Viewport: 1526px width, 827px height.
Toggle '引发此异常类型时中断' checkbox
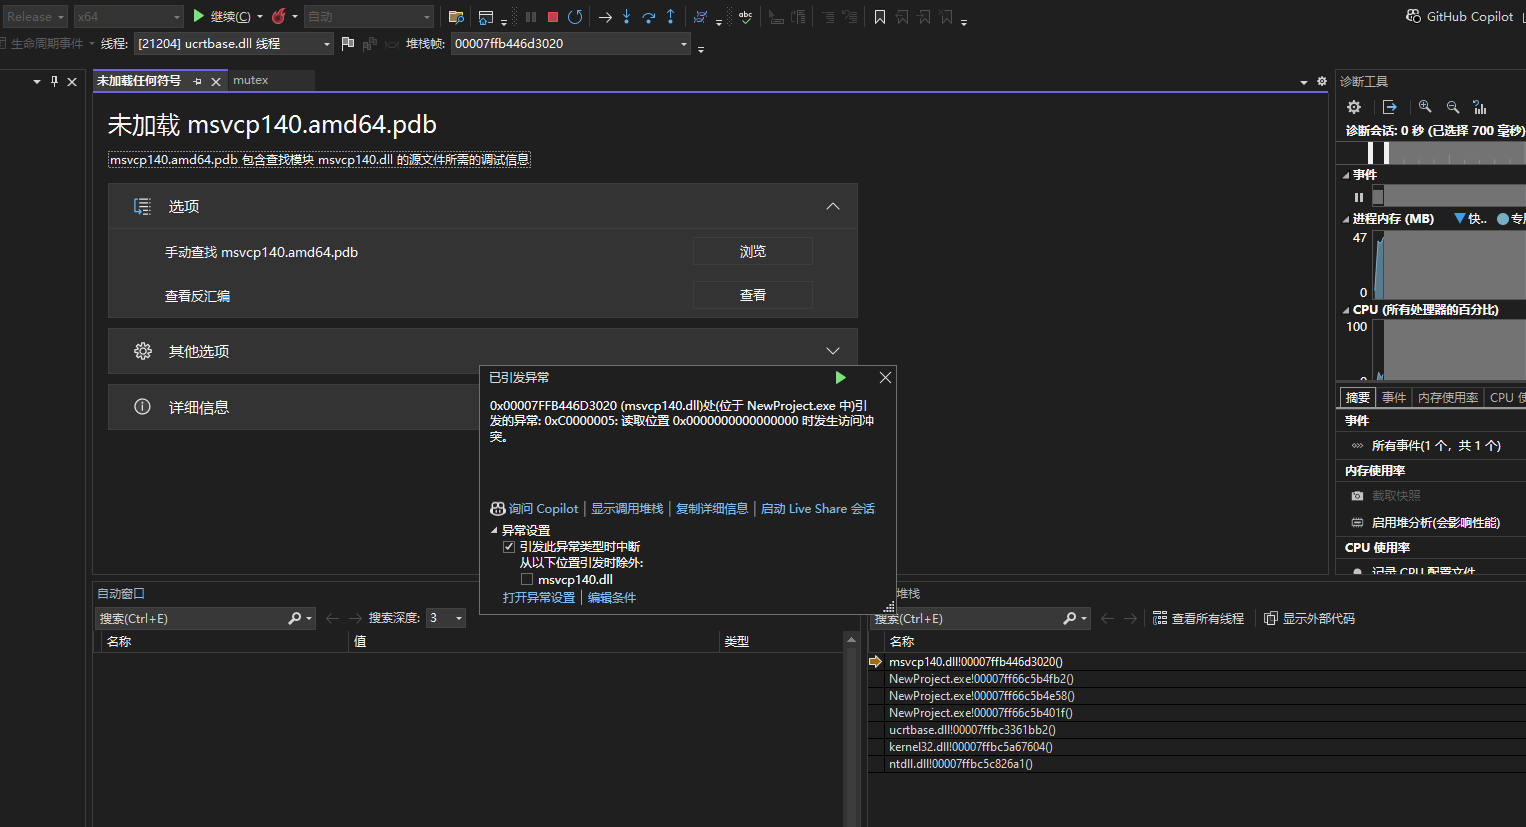[x=509, y=547]
